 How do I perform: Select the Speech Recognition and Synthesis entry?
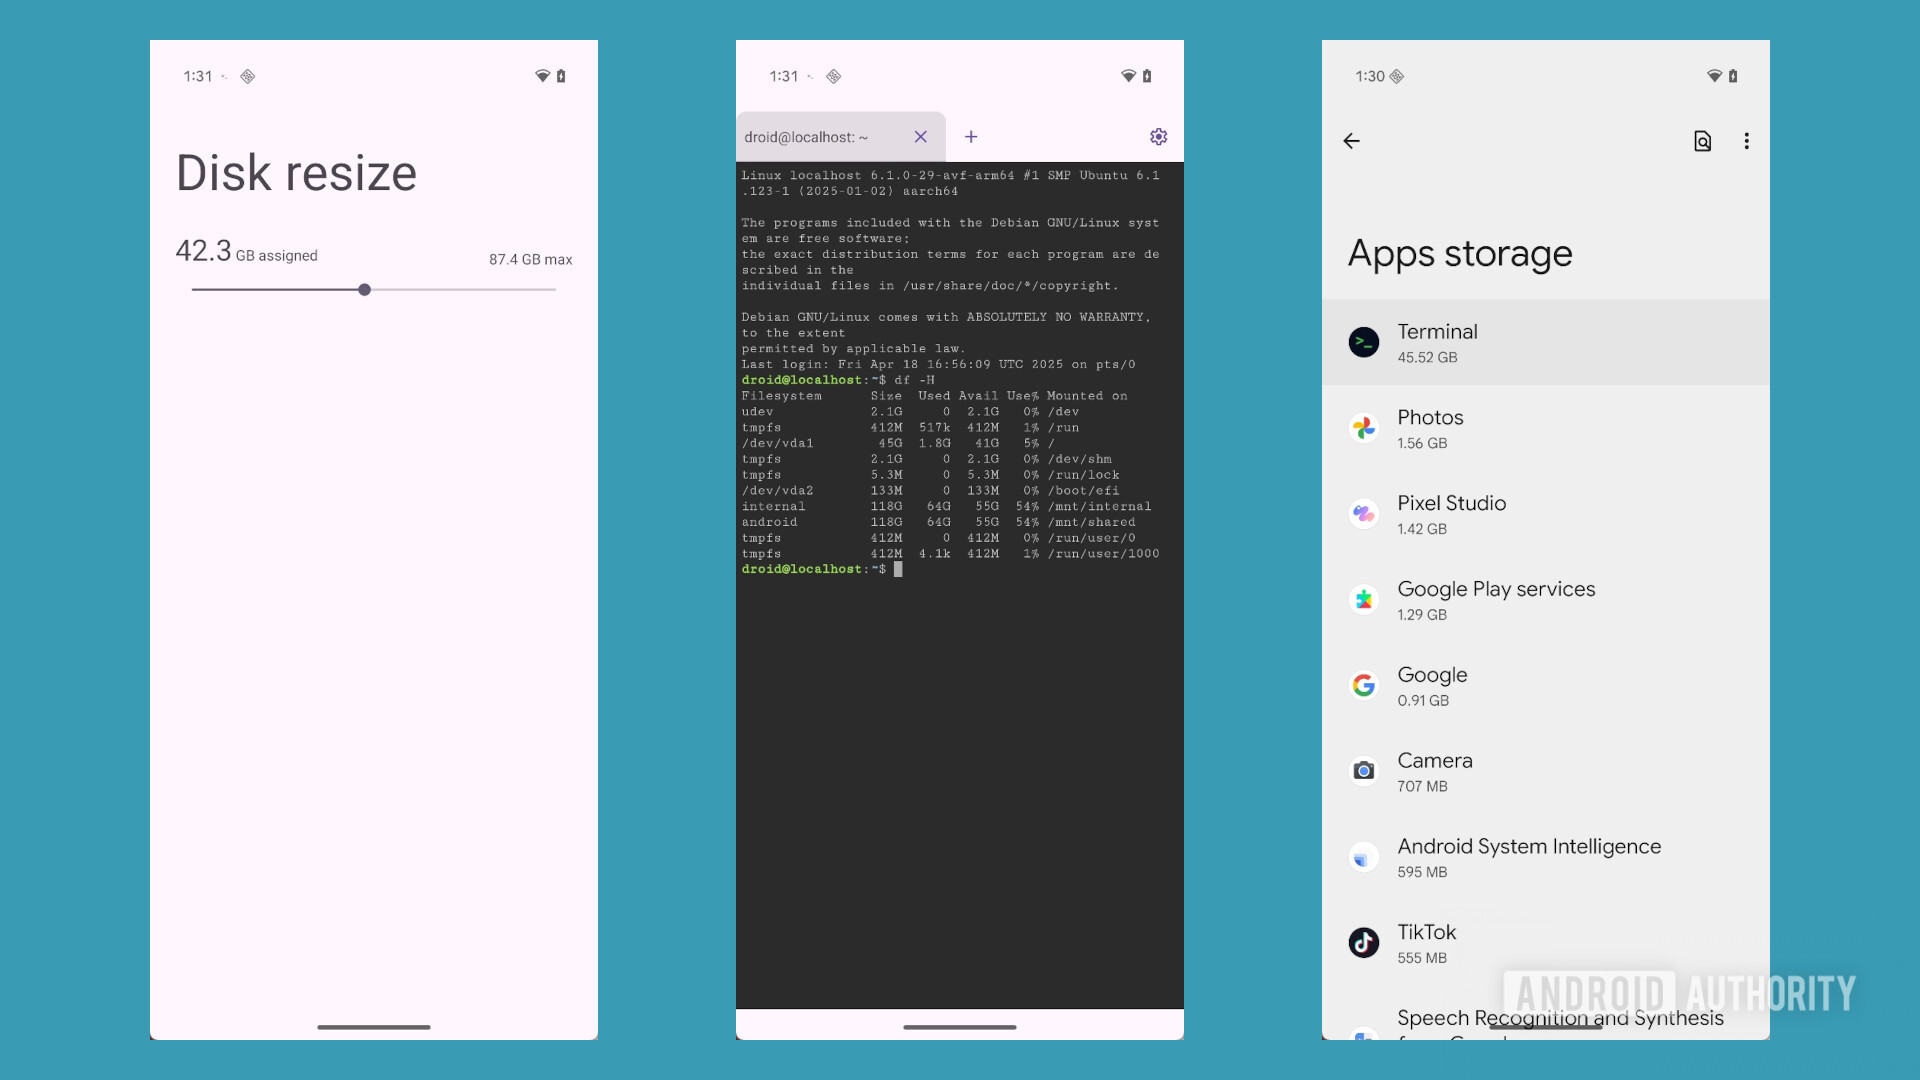coord(1560,1018)
